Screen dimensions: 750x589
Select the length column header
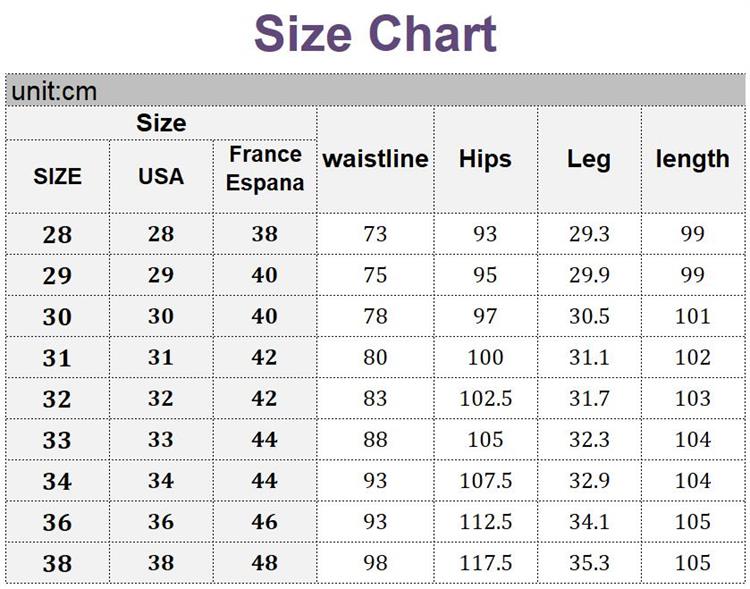pyautogui.click(x=693, y=159)
